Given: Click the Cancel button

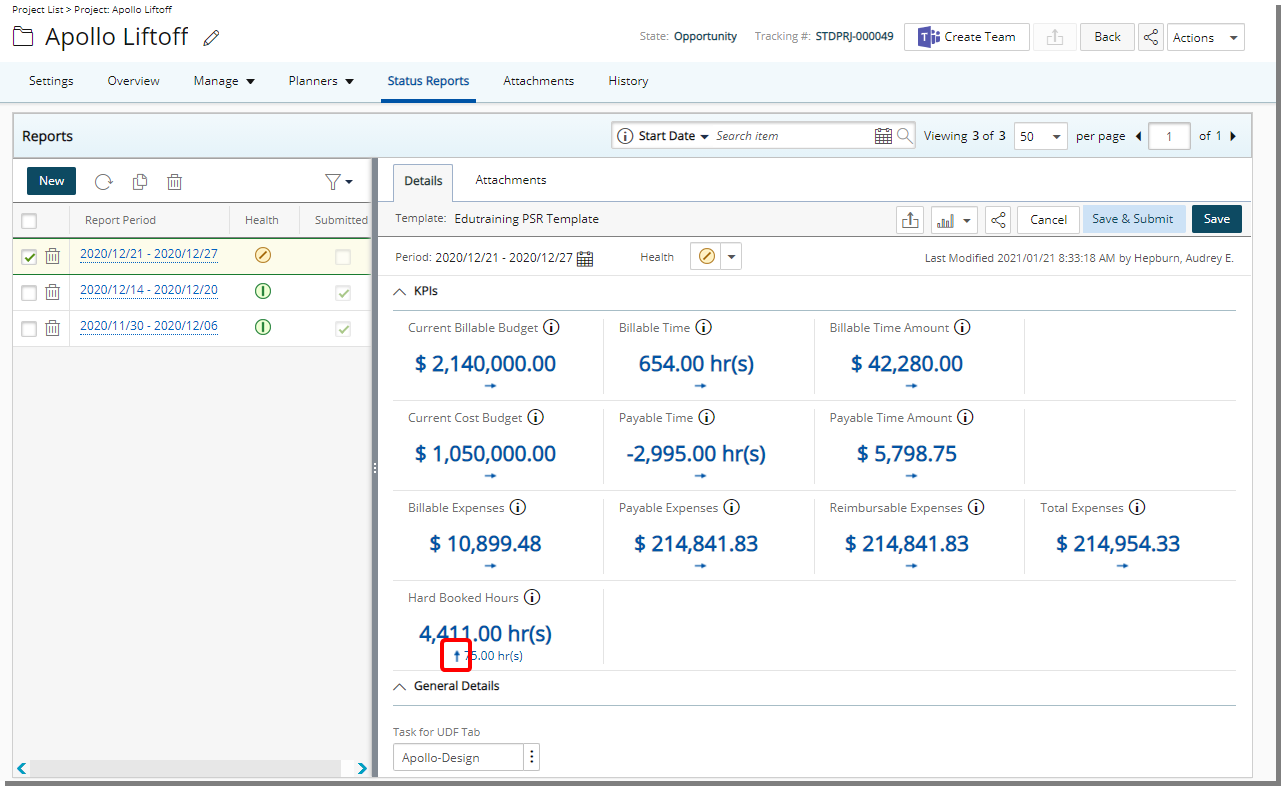Looking at the screenshot, I should [x=1048, y=220].
